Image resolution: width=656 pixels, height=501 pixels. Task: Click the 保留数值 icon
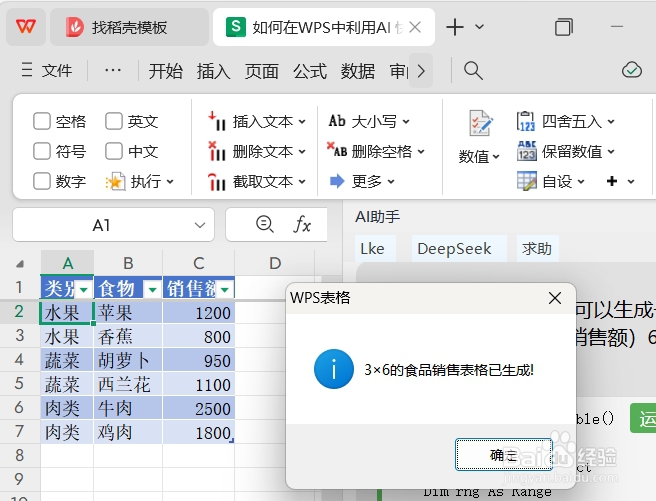point(527,151)
